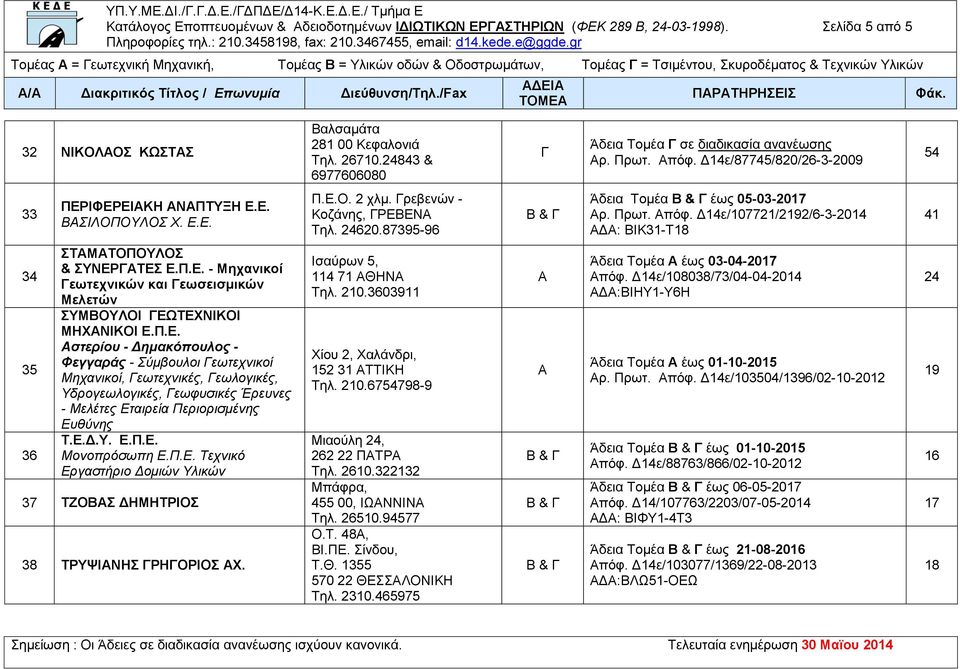
Task: Click folder number 24 in row 34
Action: pyautogui.click(x=932, y=277)
